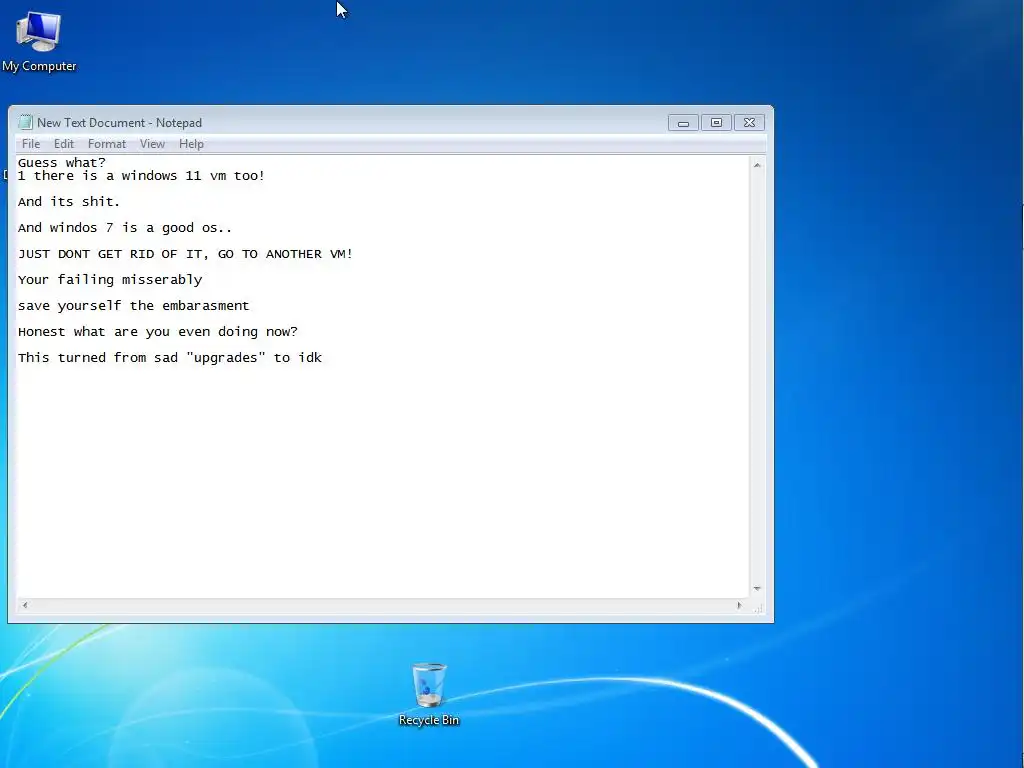1024x768 pixels.
Task: Click the horizontal scrollbar left arrow
Action: [25, 605]
